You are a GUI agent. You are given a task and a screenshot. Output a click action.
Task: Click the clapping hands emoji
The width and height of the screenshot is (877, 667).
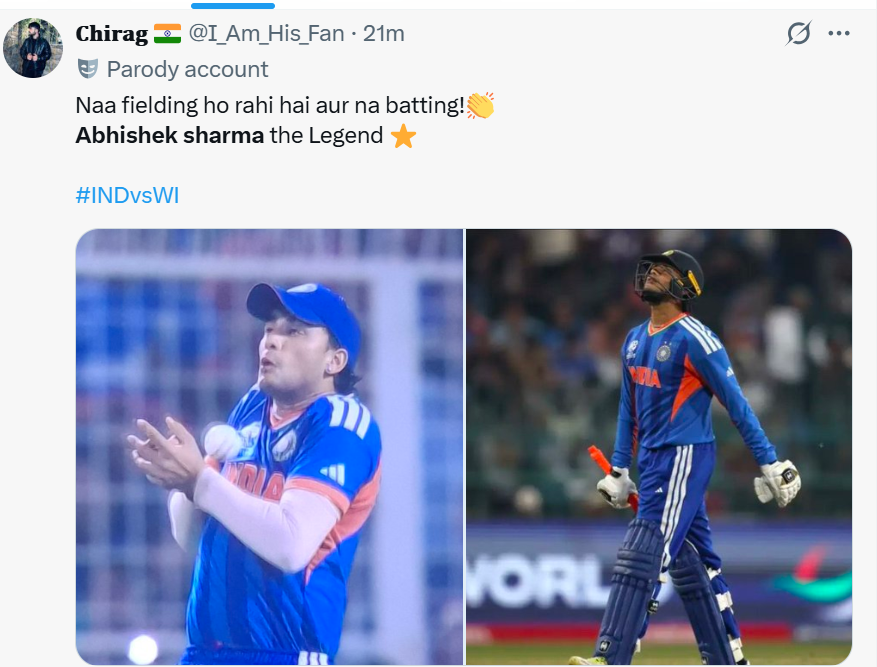[x=481, y=104]
